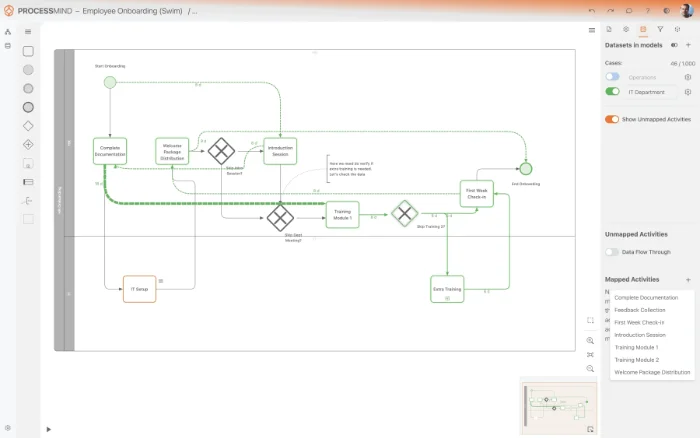Select the gateway diamond shape tool

(x=28, y=126)
